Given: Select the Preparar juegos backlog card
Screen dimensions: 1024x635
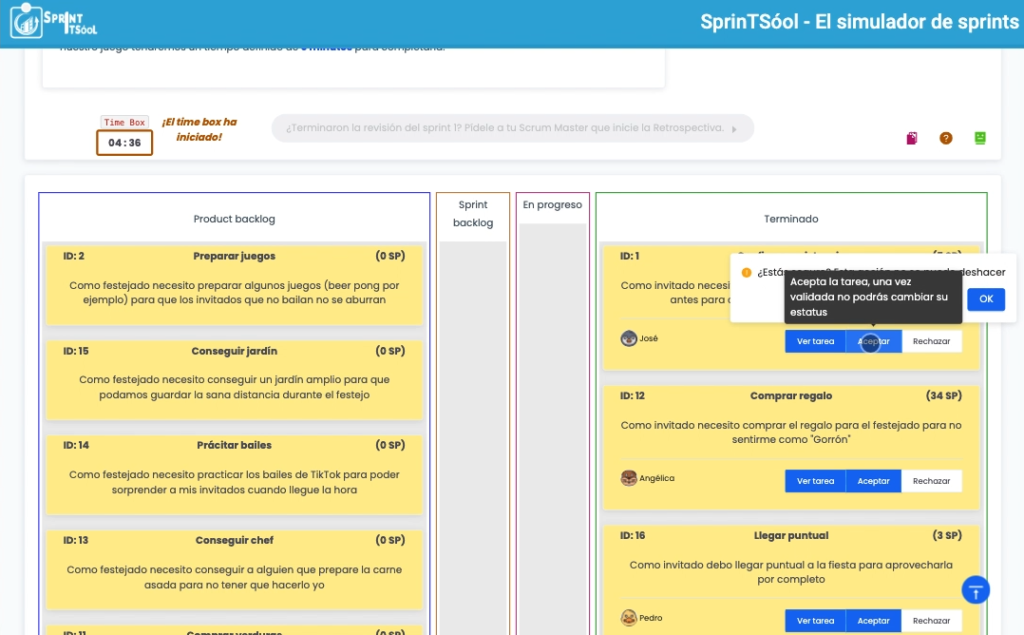Looking at the screenshot, I should coord(234,284).
